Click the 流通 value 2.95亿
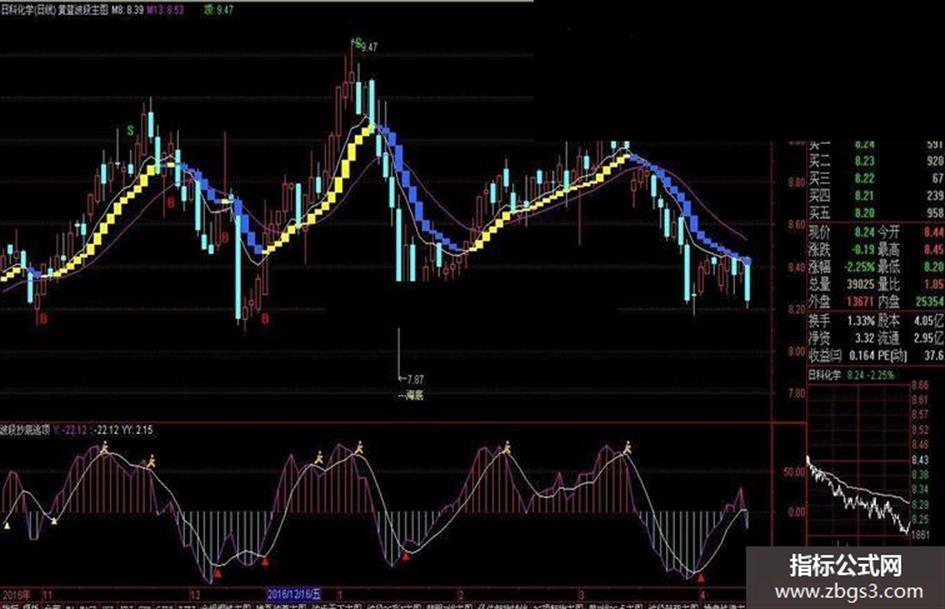 point(929,338)
